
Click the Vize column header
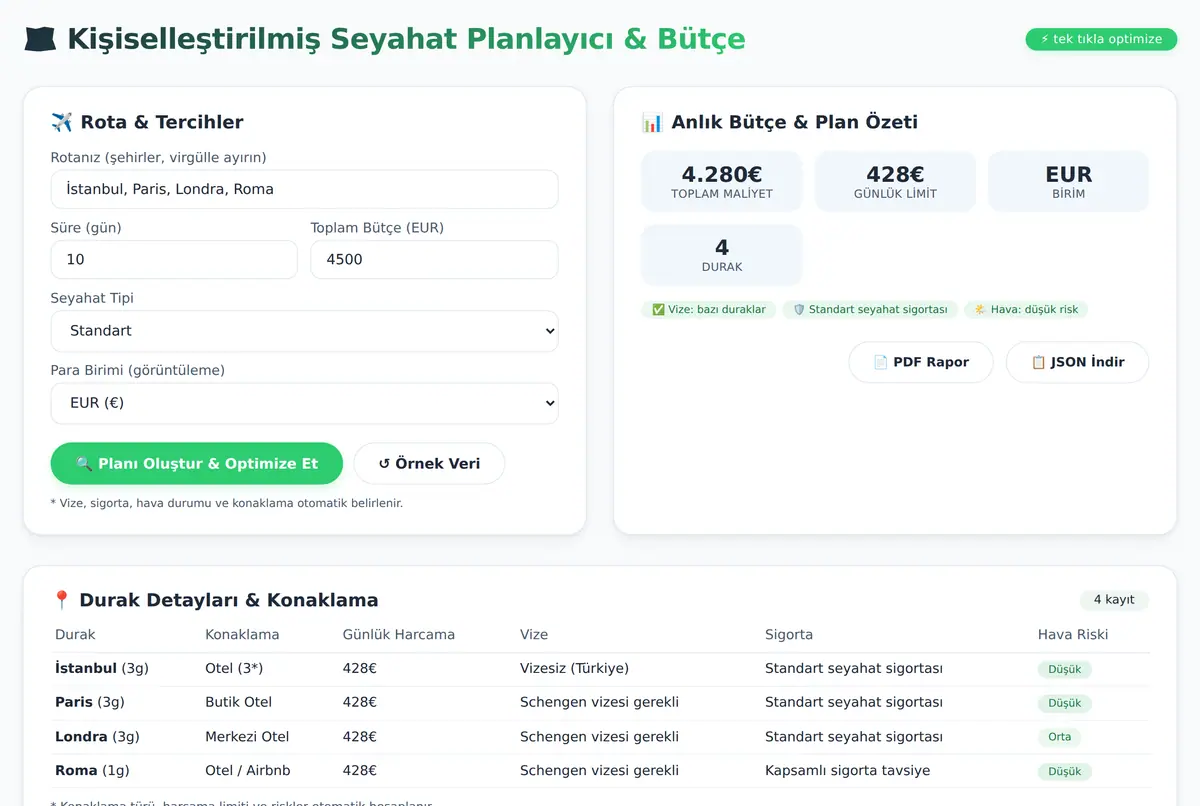[x=534, y=635]
